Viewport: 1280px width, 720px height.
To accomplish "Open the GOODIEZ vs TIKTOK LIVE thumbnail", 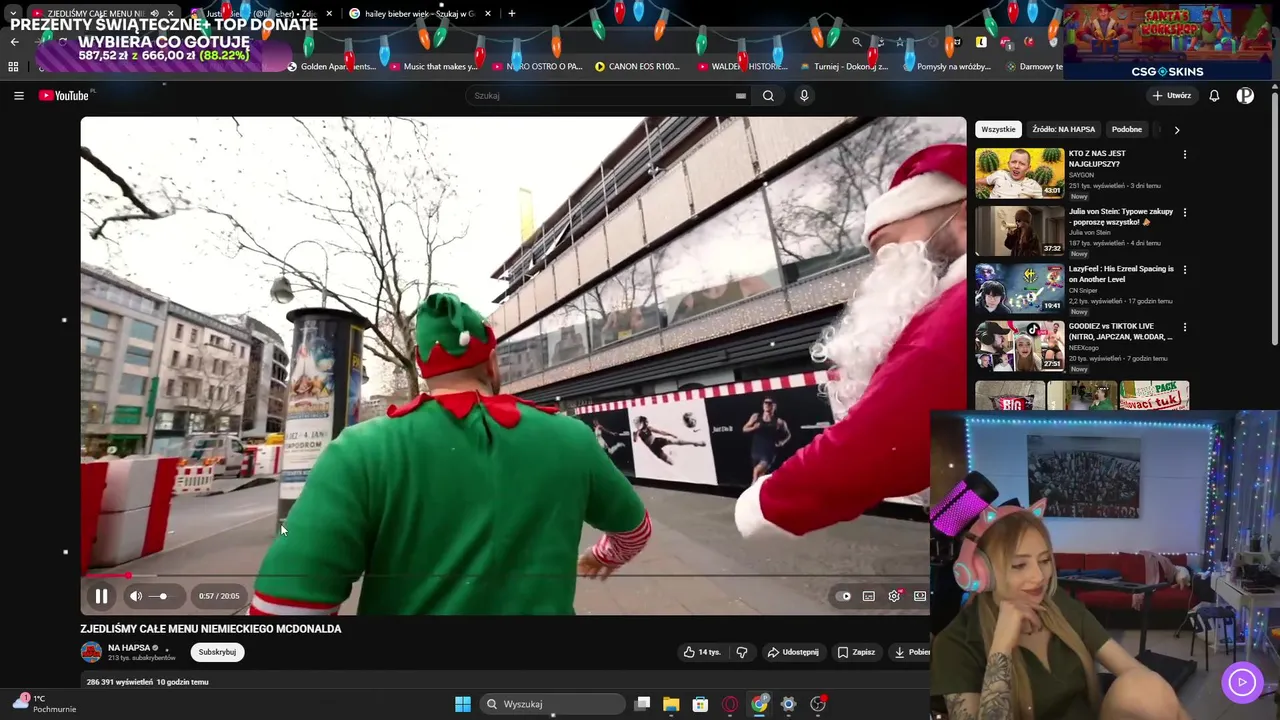I will coord(1020,346).
